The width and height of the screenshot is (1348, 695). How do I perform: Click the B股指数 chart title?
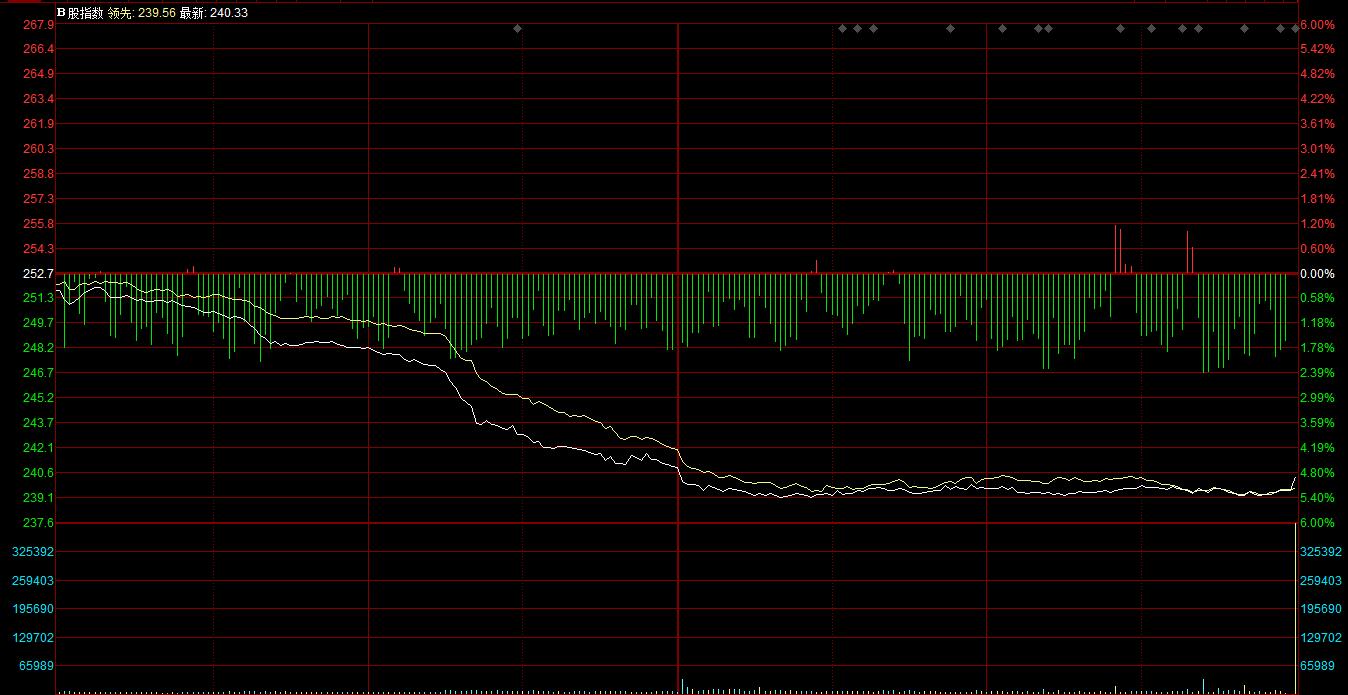pos(80,13)
